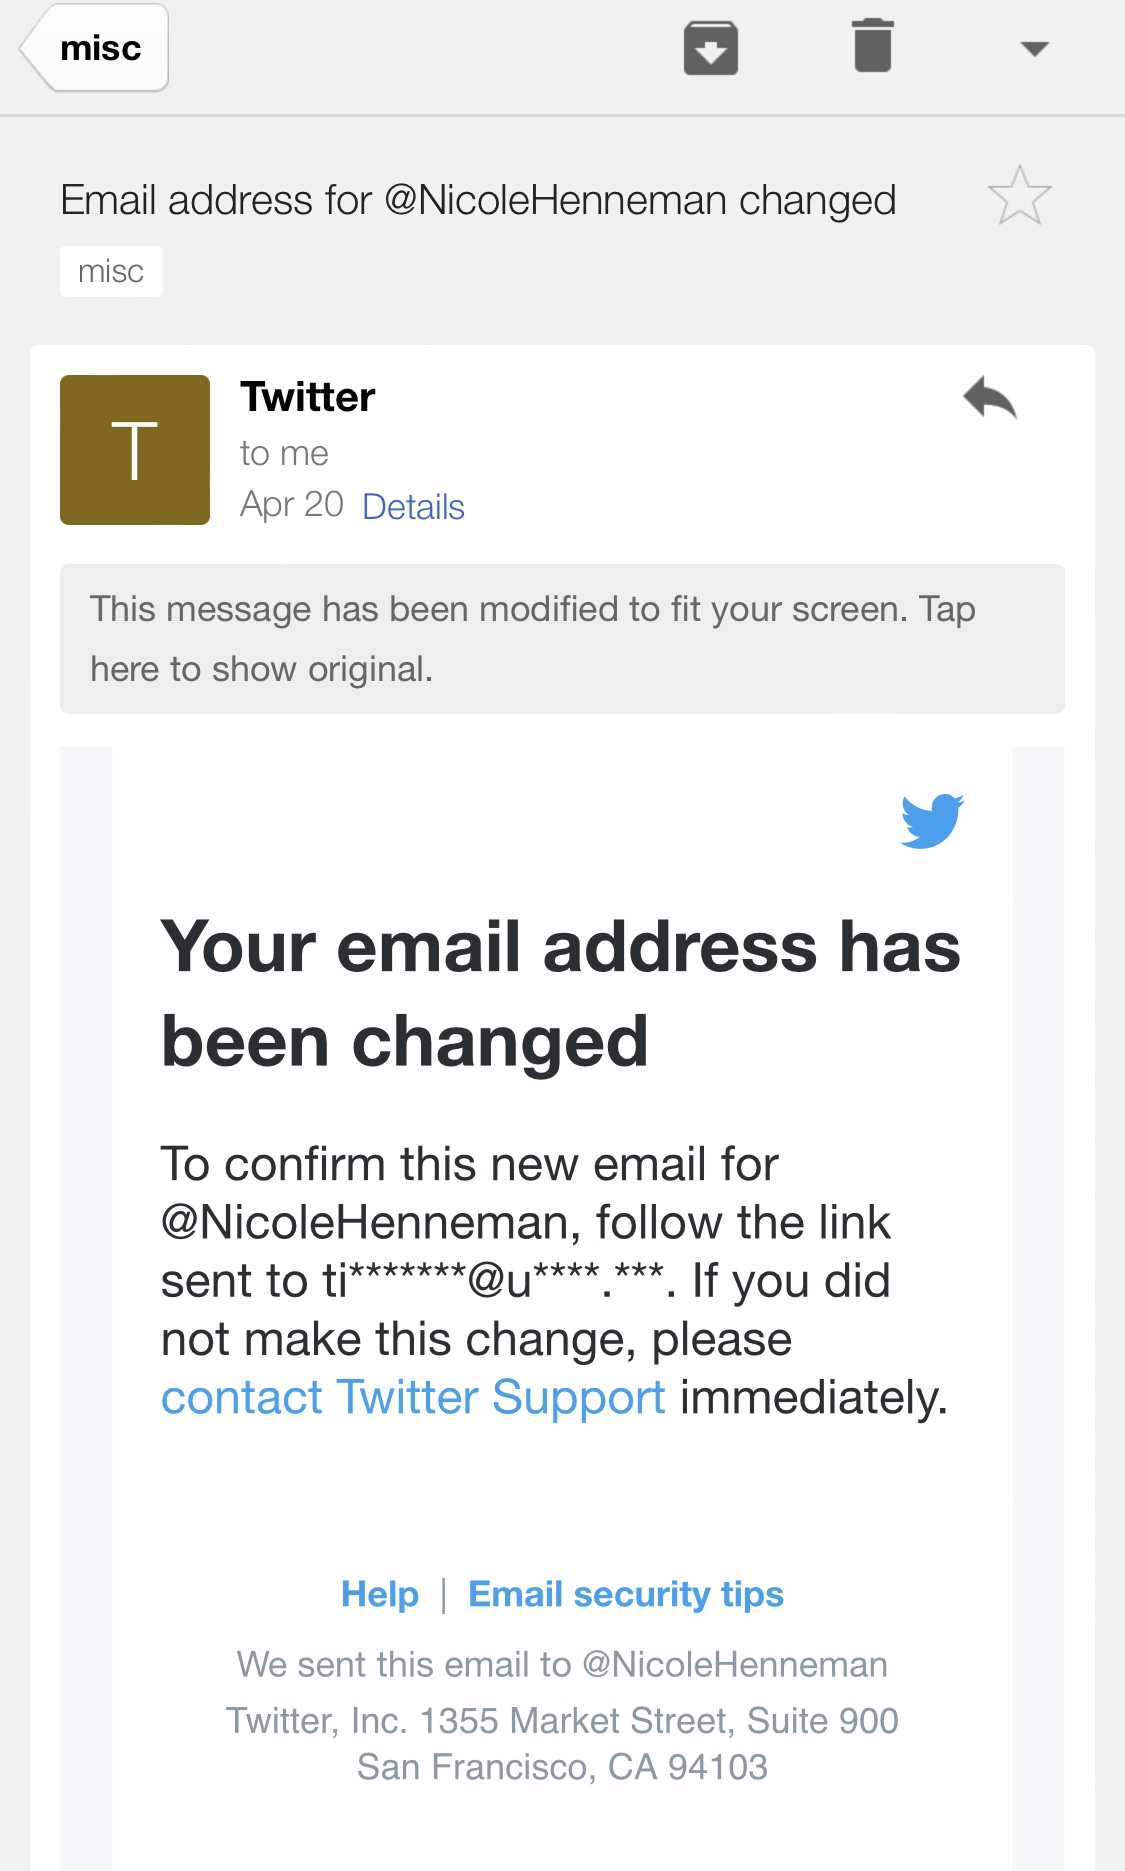Image resolution: width=1125 pixels, height=1871 pixels.
Task: Click the Twitter bird logo
Action: (931, 821)
